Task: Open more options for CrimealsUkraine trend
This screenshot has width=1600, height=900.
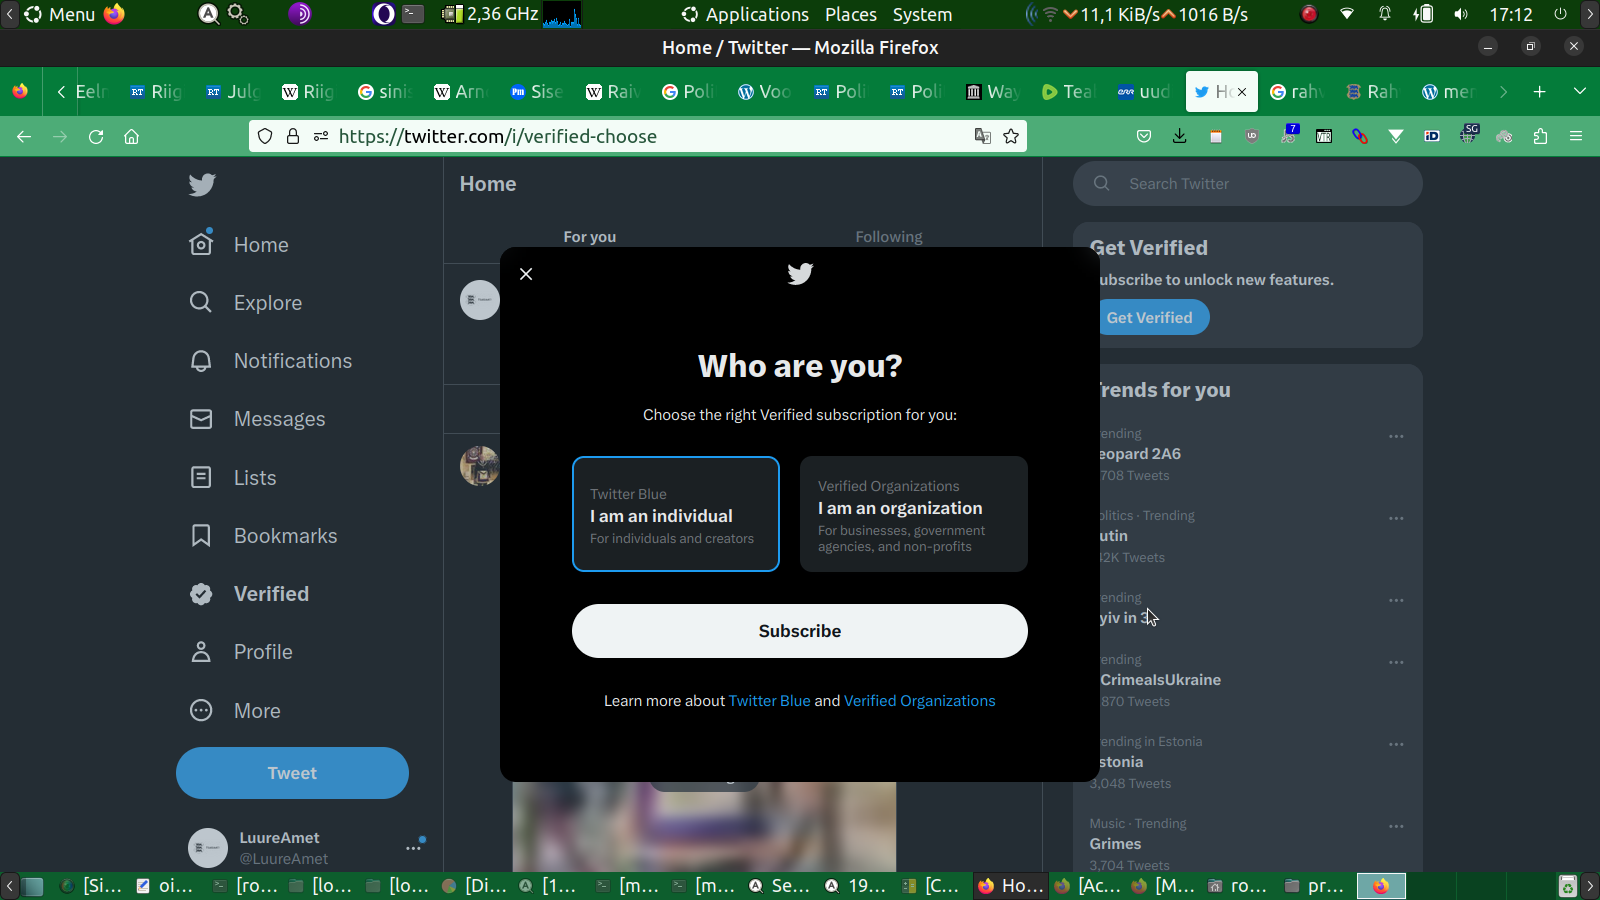Action: (x=1396, y=662)
